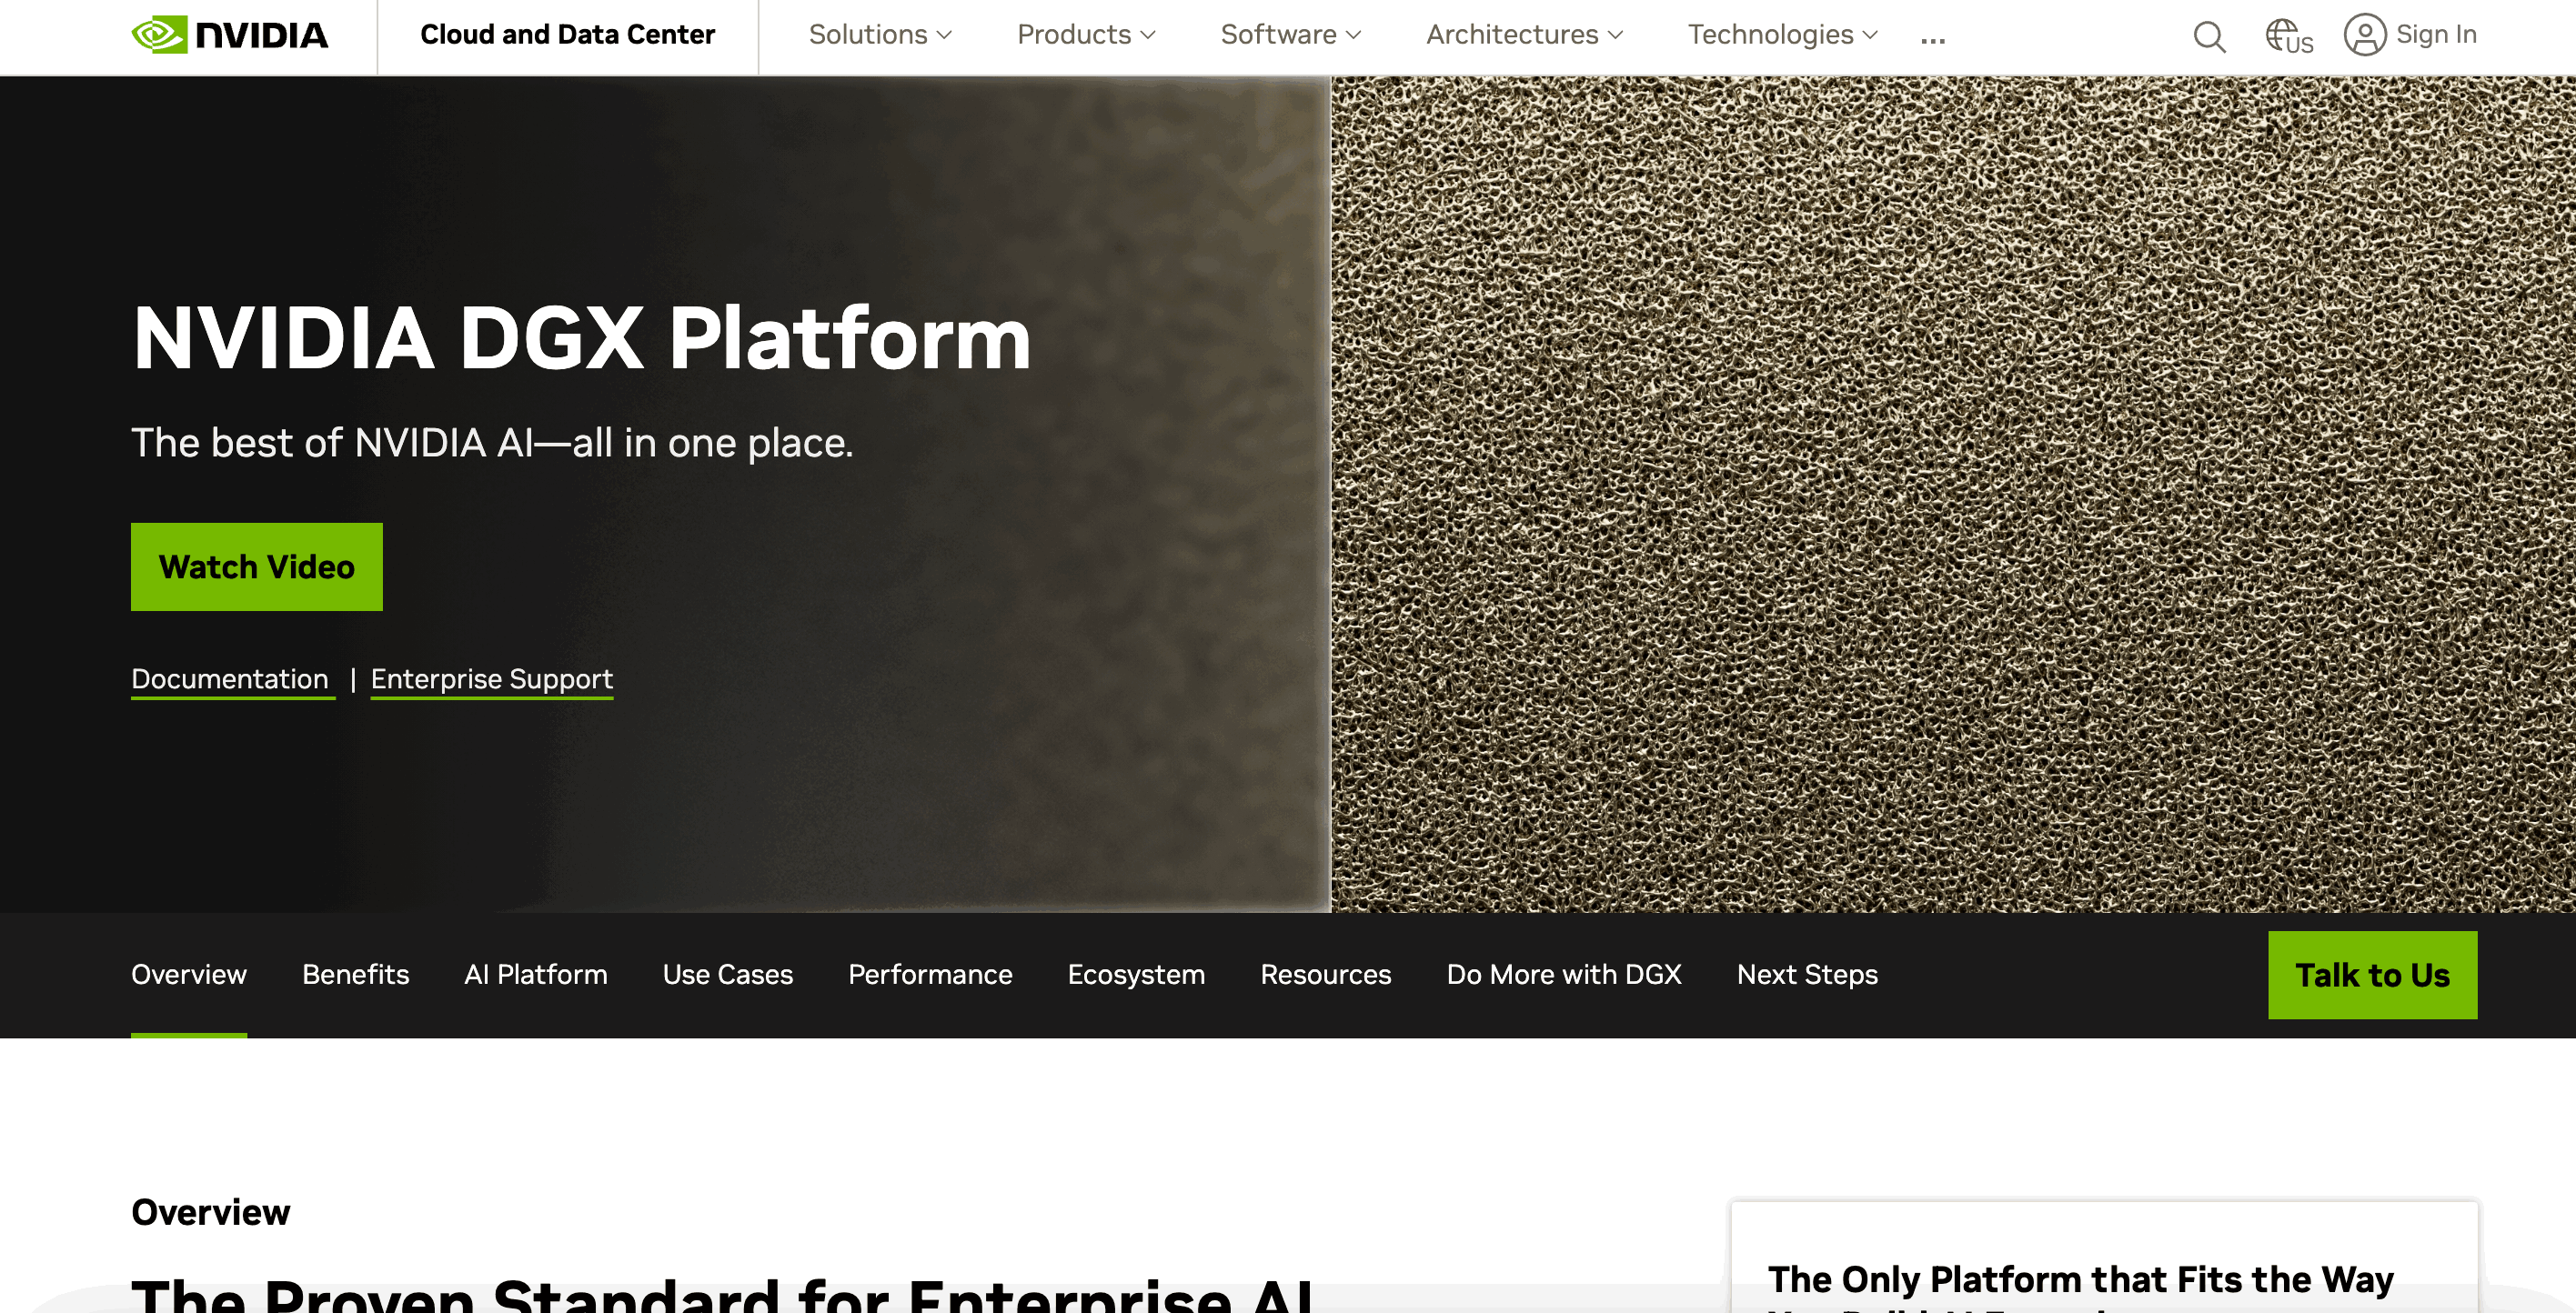Open the Enterprise Support link
Image resolution: width=2576 pixels, height=1313 pixels.
pos(492,679)
